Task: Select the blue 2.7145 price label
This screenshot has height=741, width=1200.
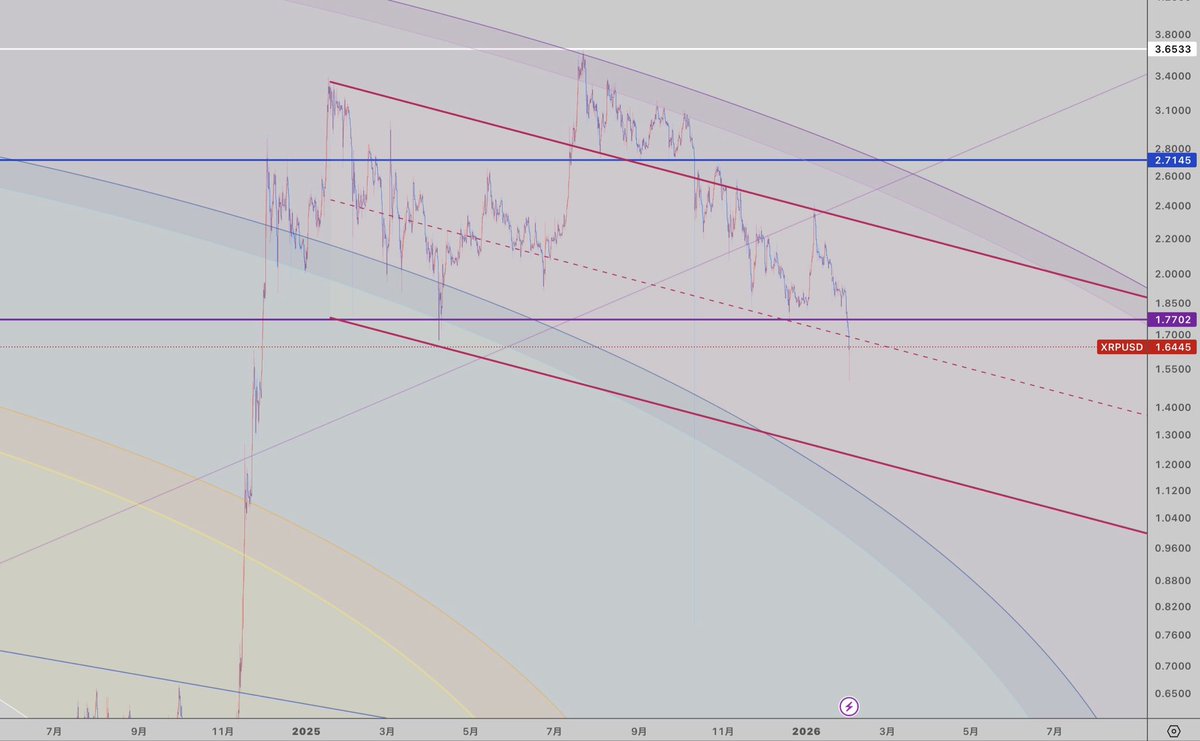Action: (1171, 160)
